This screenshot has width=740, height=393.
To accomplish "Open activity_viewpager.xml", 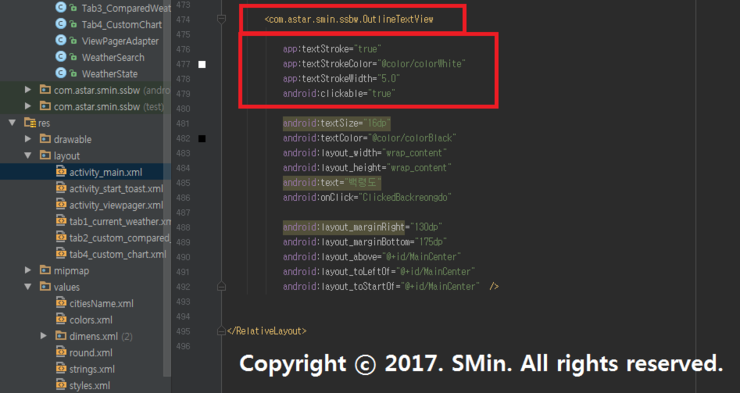I will point(116,205).
